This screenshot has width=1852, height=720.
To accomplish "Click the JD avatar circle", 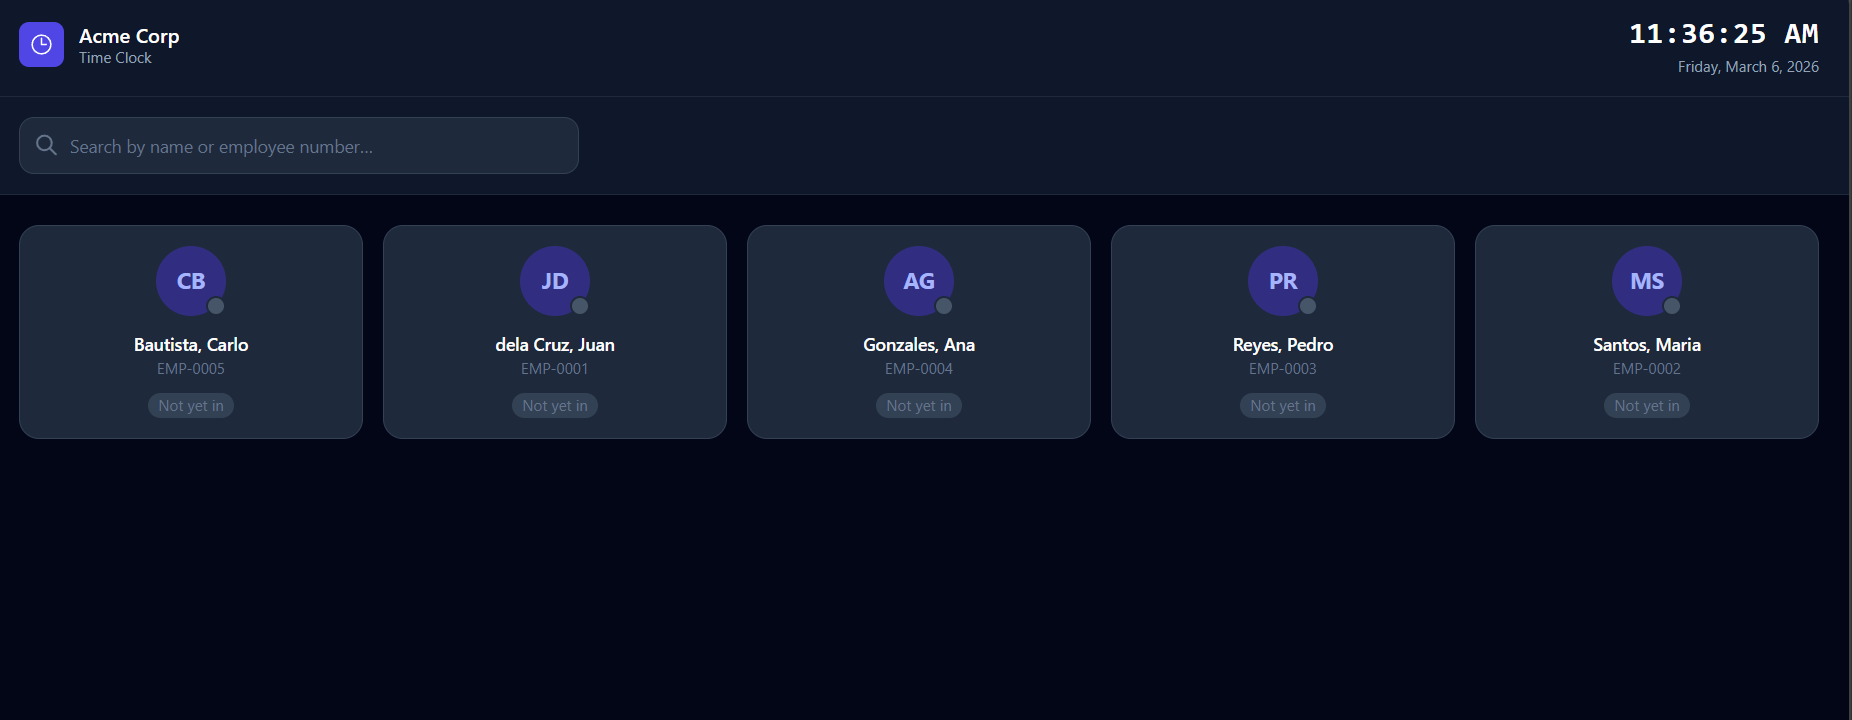I will click(554, 280).
